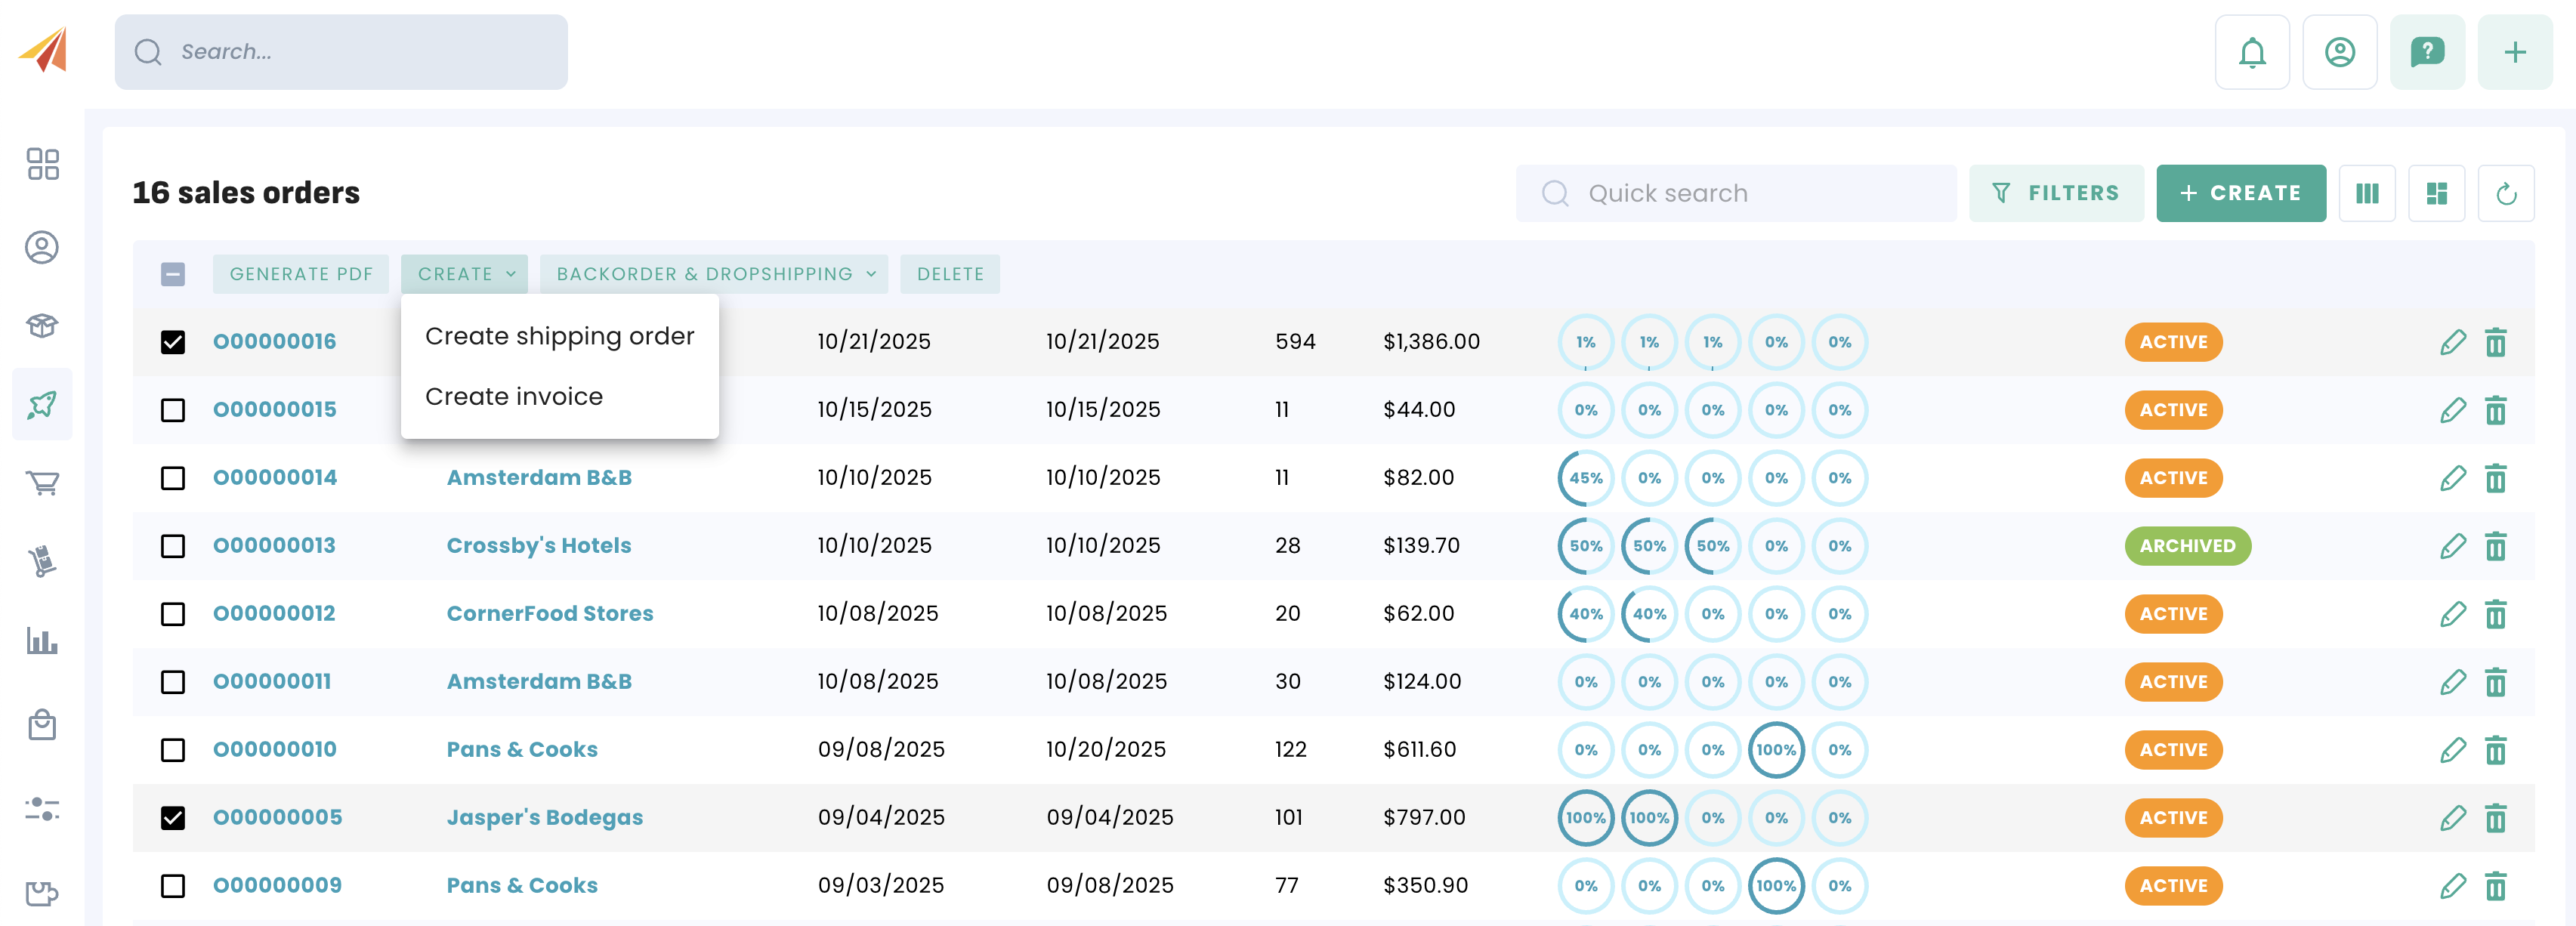The width and height of the screenshot is (2576, 926).
Task: Delete order 000000013 with trash icon
Action: 2495,546
